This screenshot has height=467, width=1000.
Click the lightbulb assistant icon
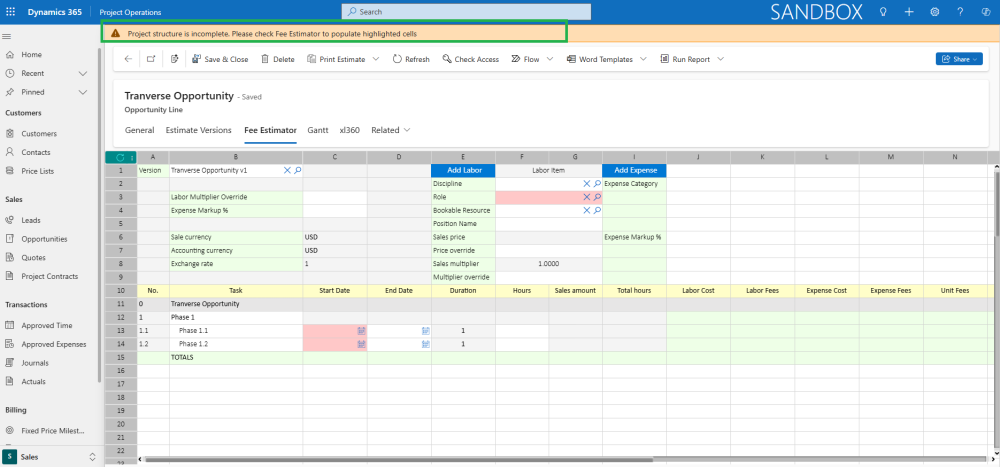click(883, 11)
